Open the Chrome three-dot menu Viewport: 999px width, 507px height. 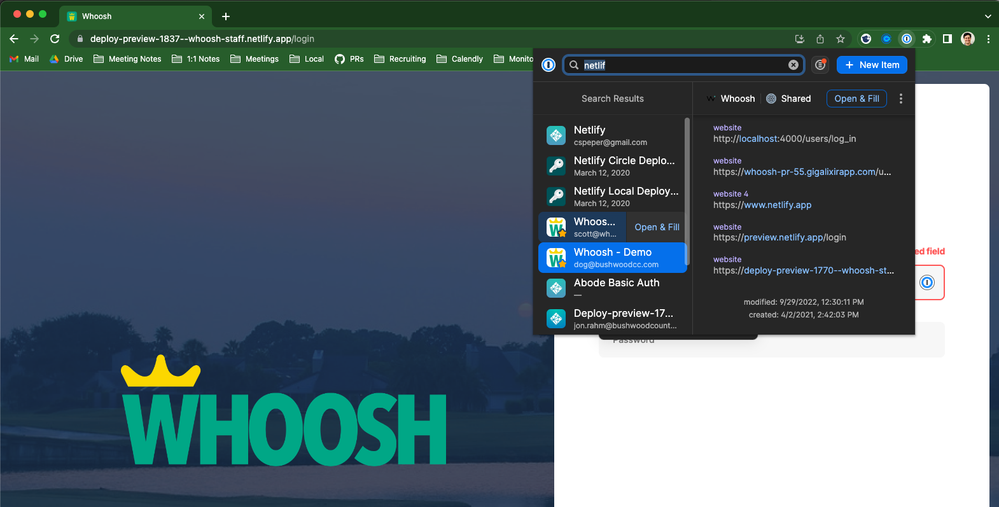pos(987,39)
